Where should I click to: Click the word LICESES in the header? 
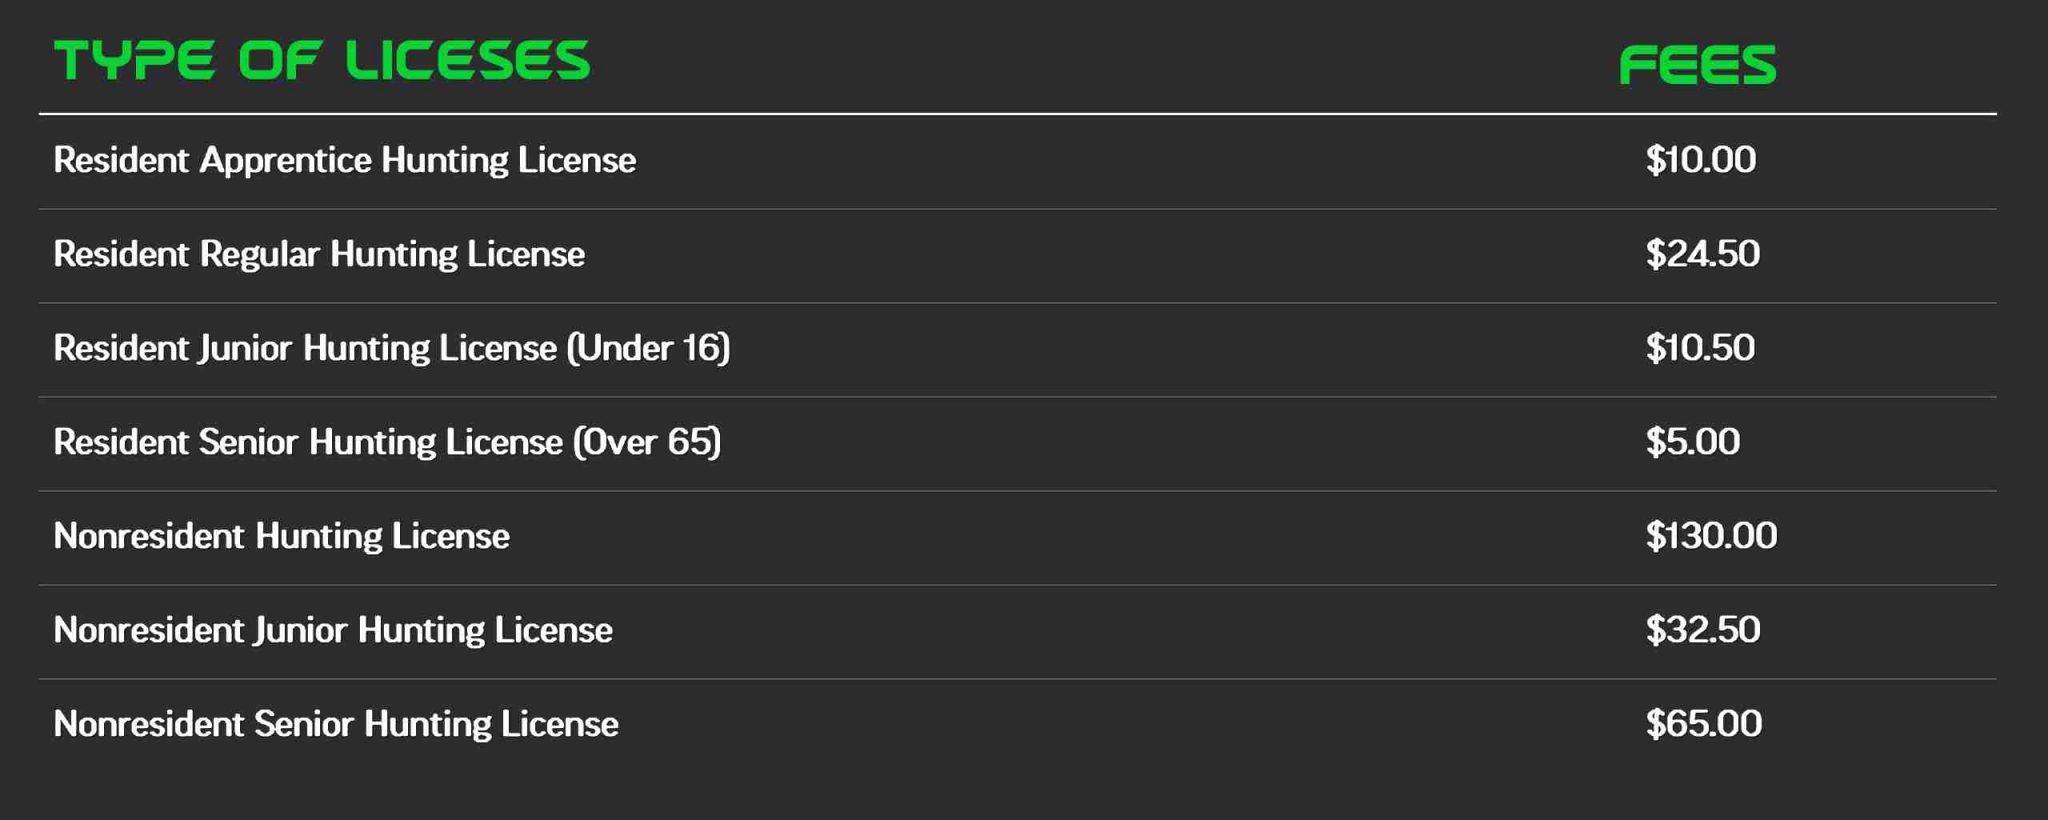click(x=468, y=61)
